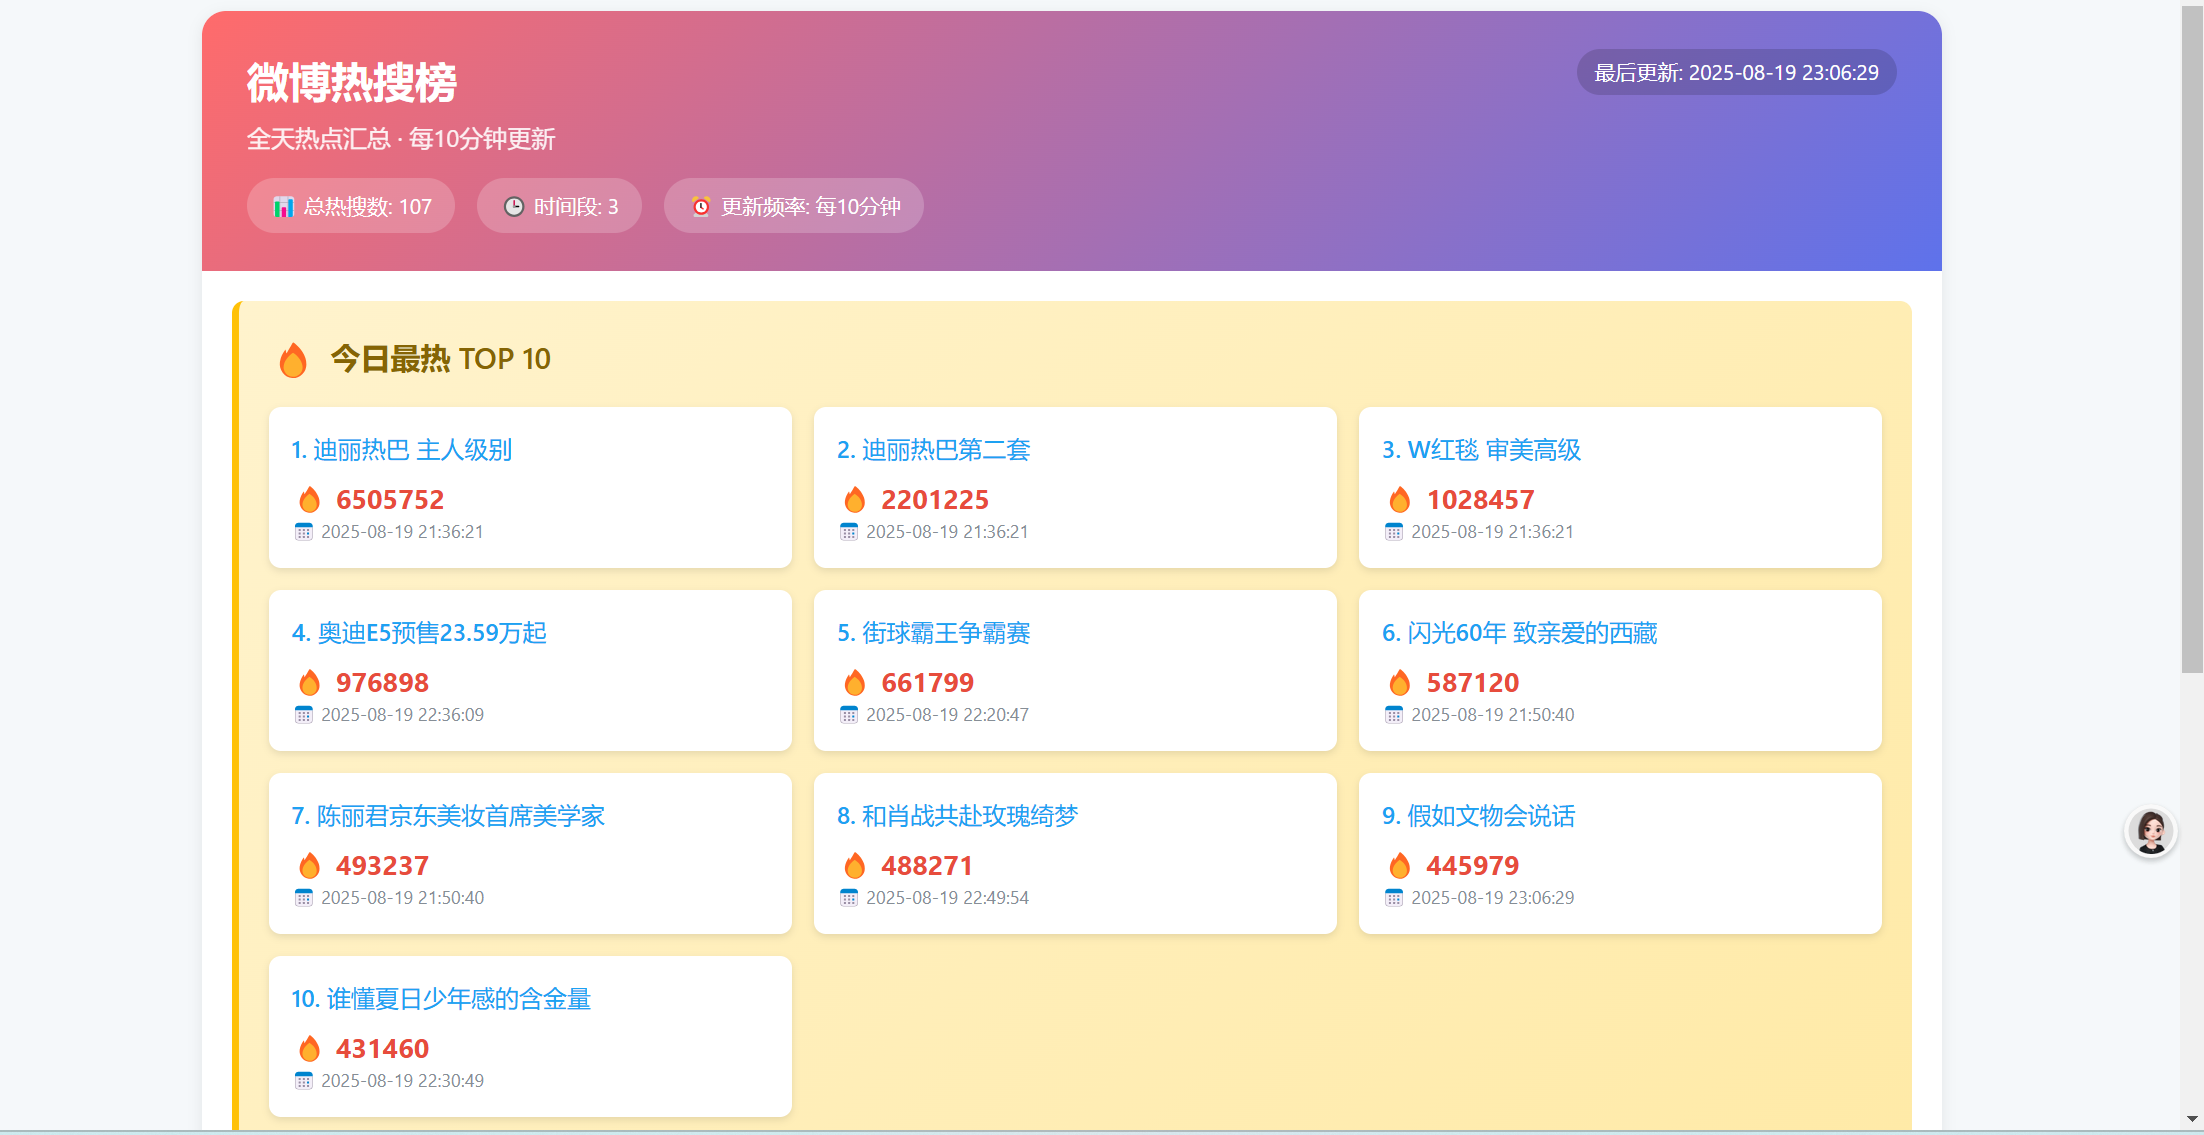2204x1135 pixels.
Task: Click the 最后更新 timestamp badge
Action: point(1737,73)
